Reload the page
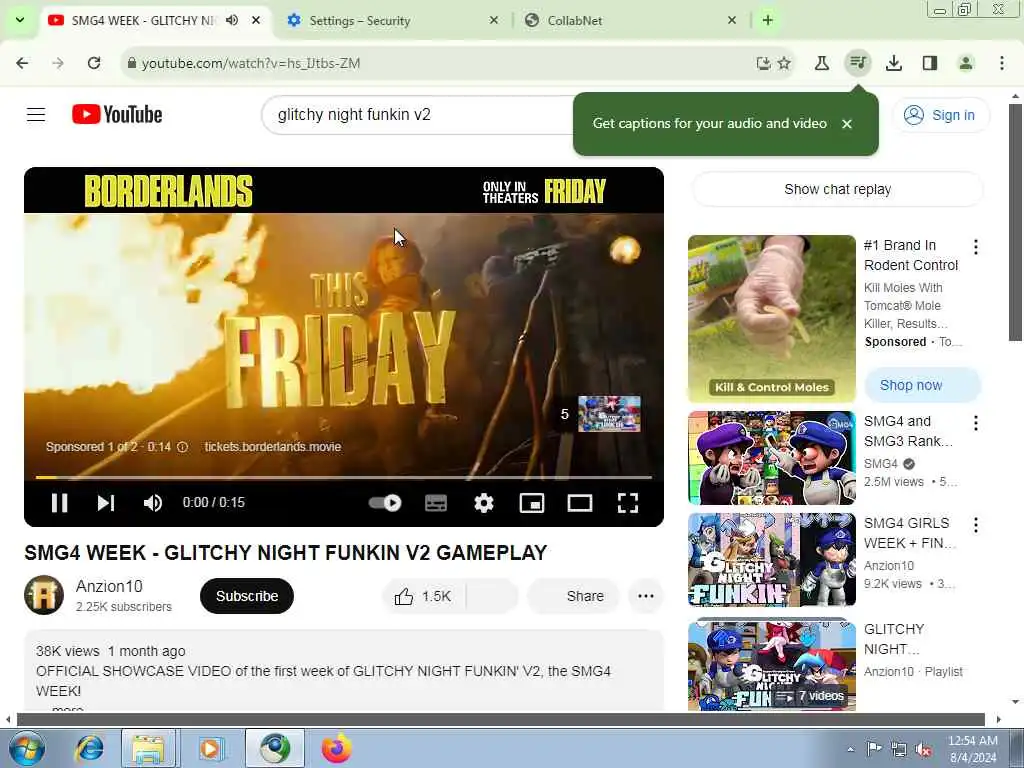 pos(94,63)
